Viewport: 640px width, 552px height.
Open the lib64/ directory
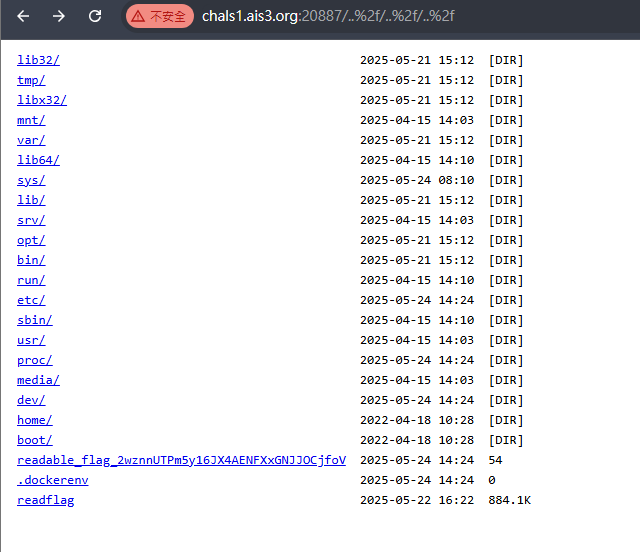[38, 160]
